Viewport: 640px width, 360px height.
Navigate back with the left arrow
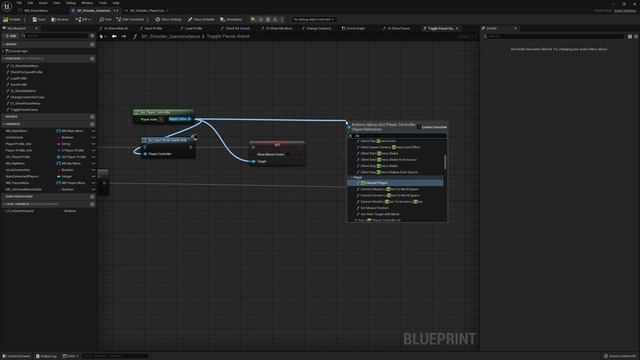(114, 36)
